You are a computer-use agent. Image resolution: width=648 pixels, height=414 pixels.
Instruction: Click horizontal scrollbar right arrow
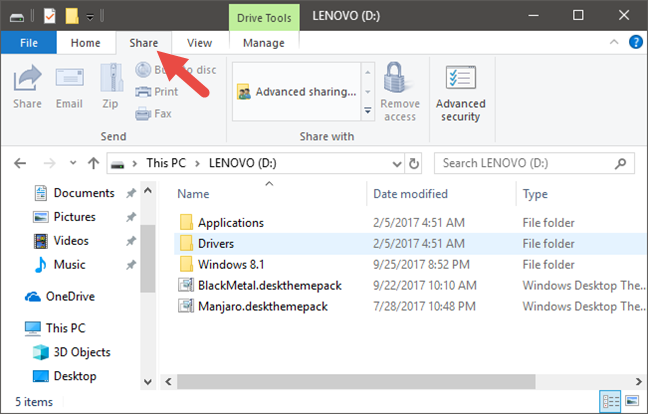coord(638,381)
